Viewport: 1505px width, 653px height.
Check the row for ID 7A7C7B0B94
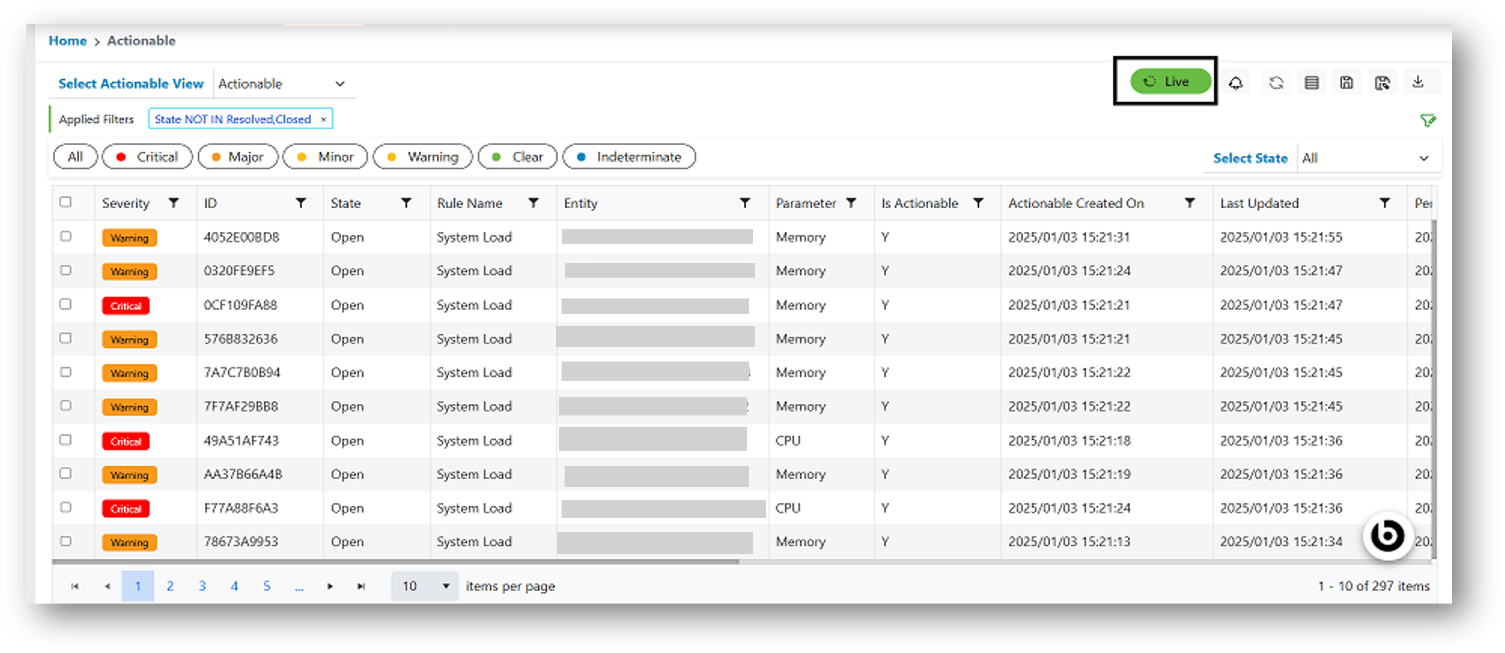[x=66, y=372]
